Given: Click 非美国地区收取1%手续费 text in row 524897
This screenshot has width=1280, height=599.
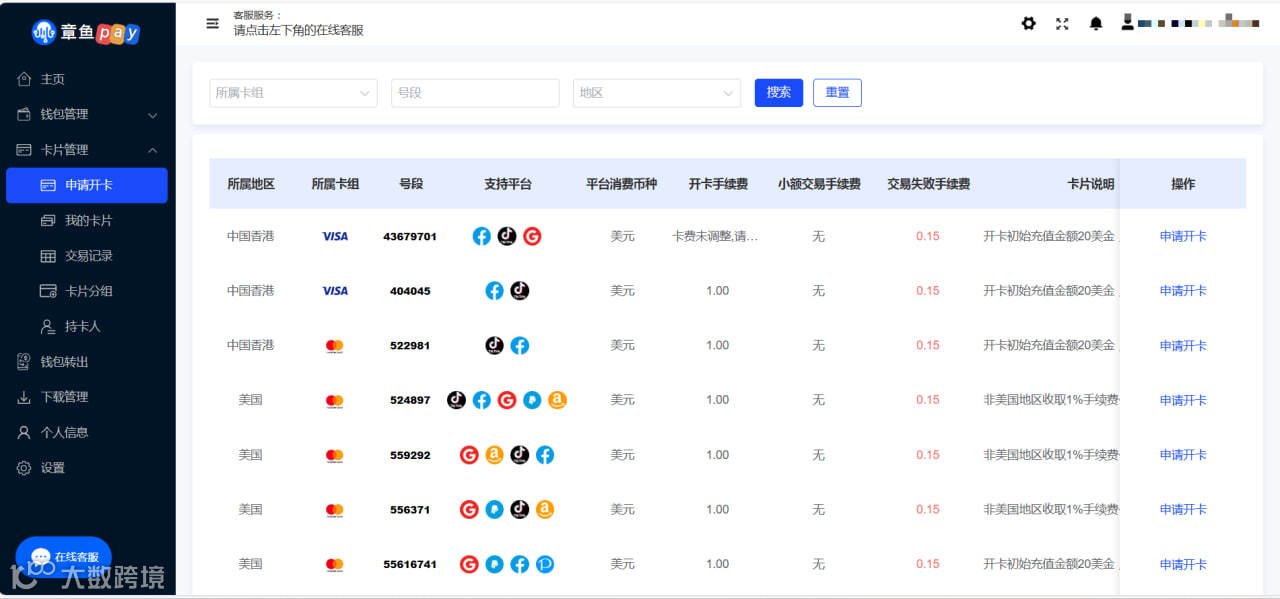Looking at the screenshot, I should point(1051,400).
